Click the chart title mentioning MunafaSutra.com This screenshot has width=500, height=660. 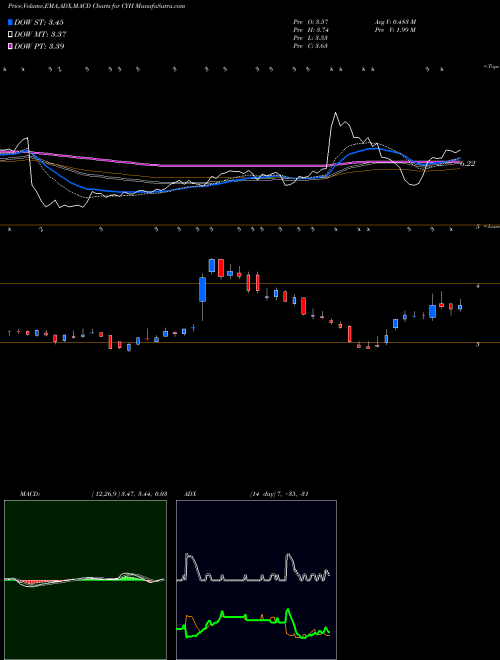(x=96, y=6)
